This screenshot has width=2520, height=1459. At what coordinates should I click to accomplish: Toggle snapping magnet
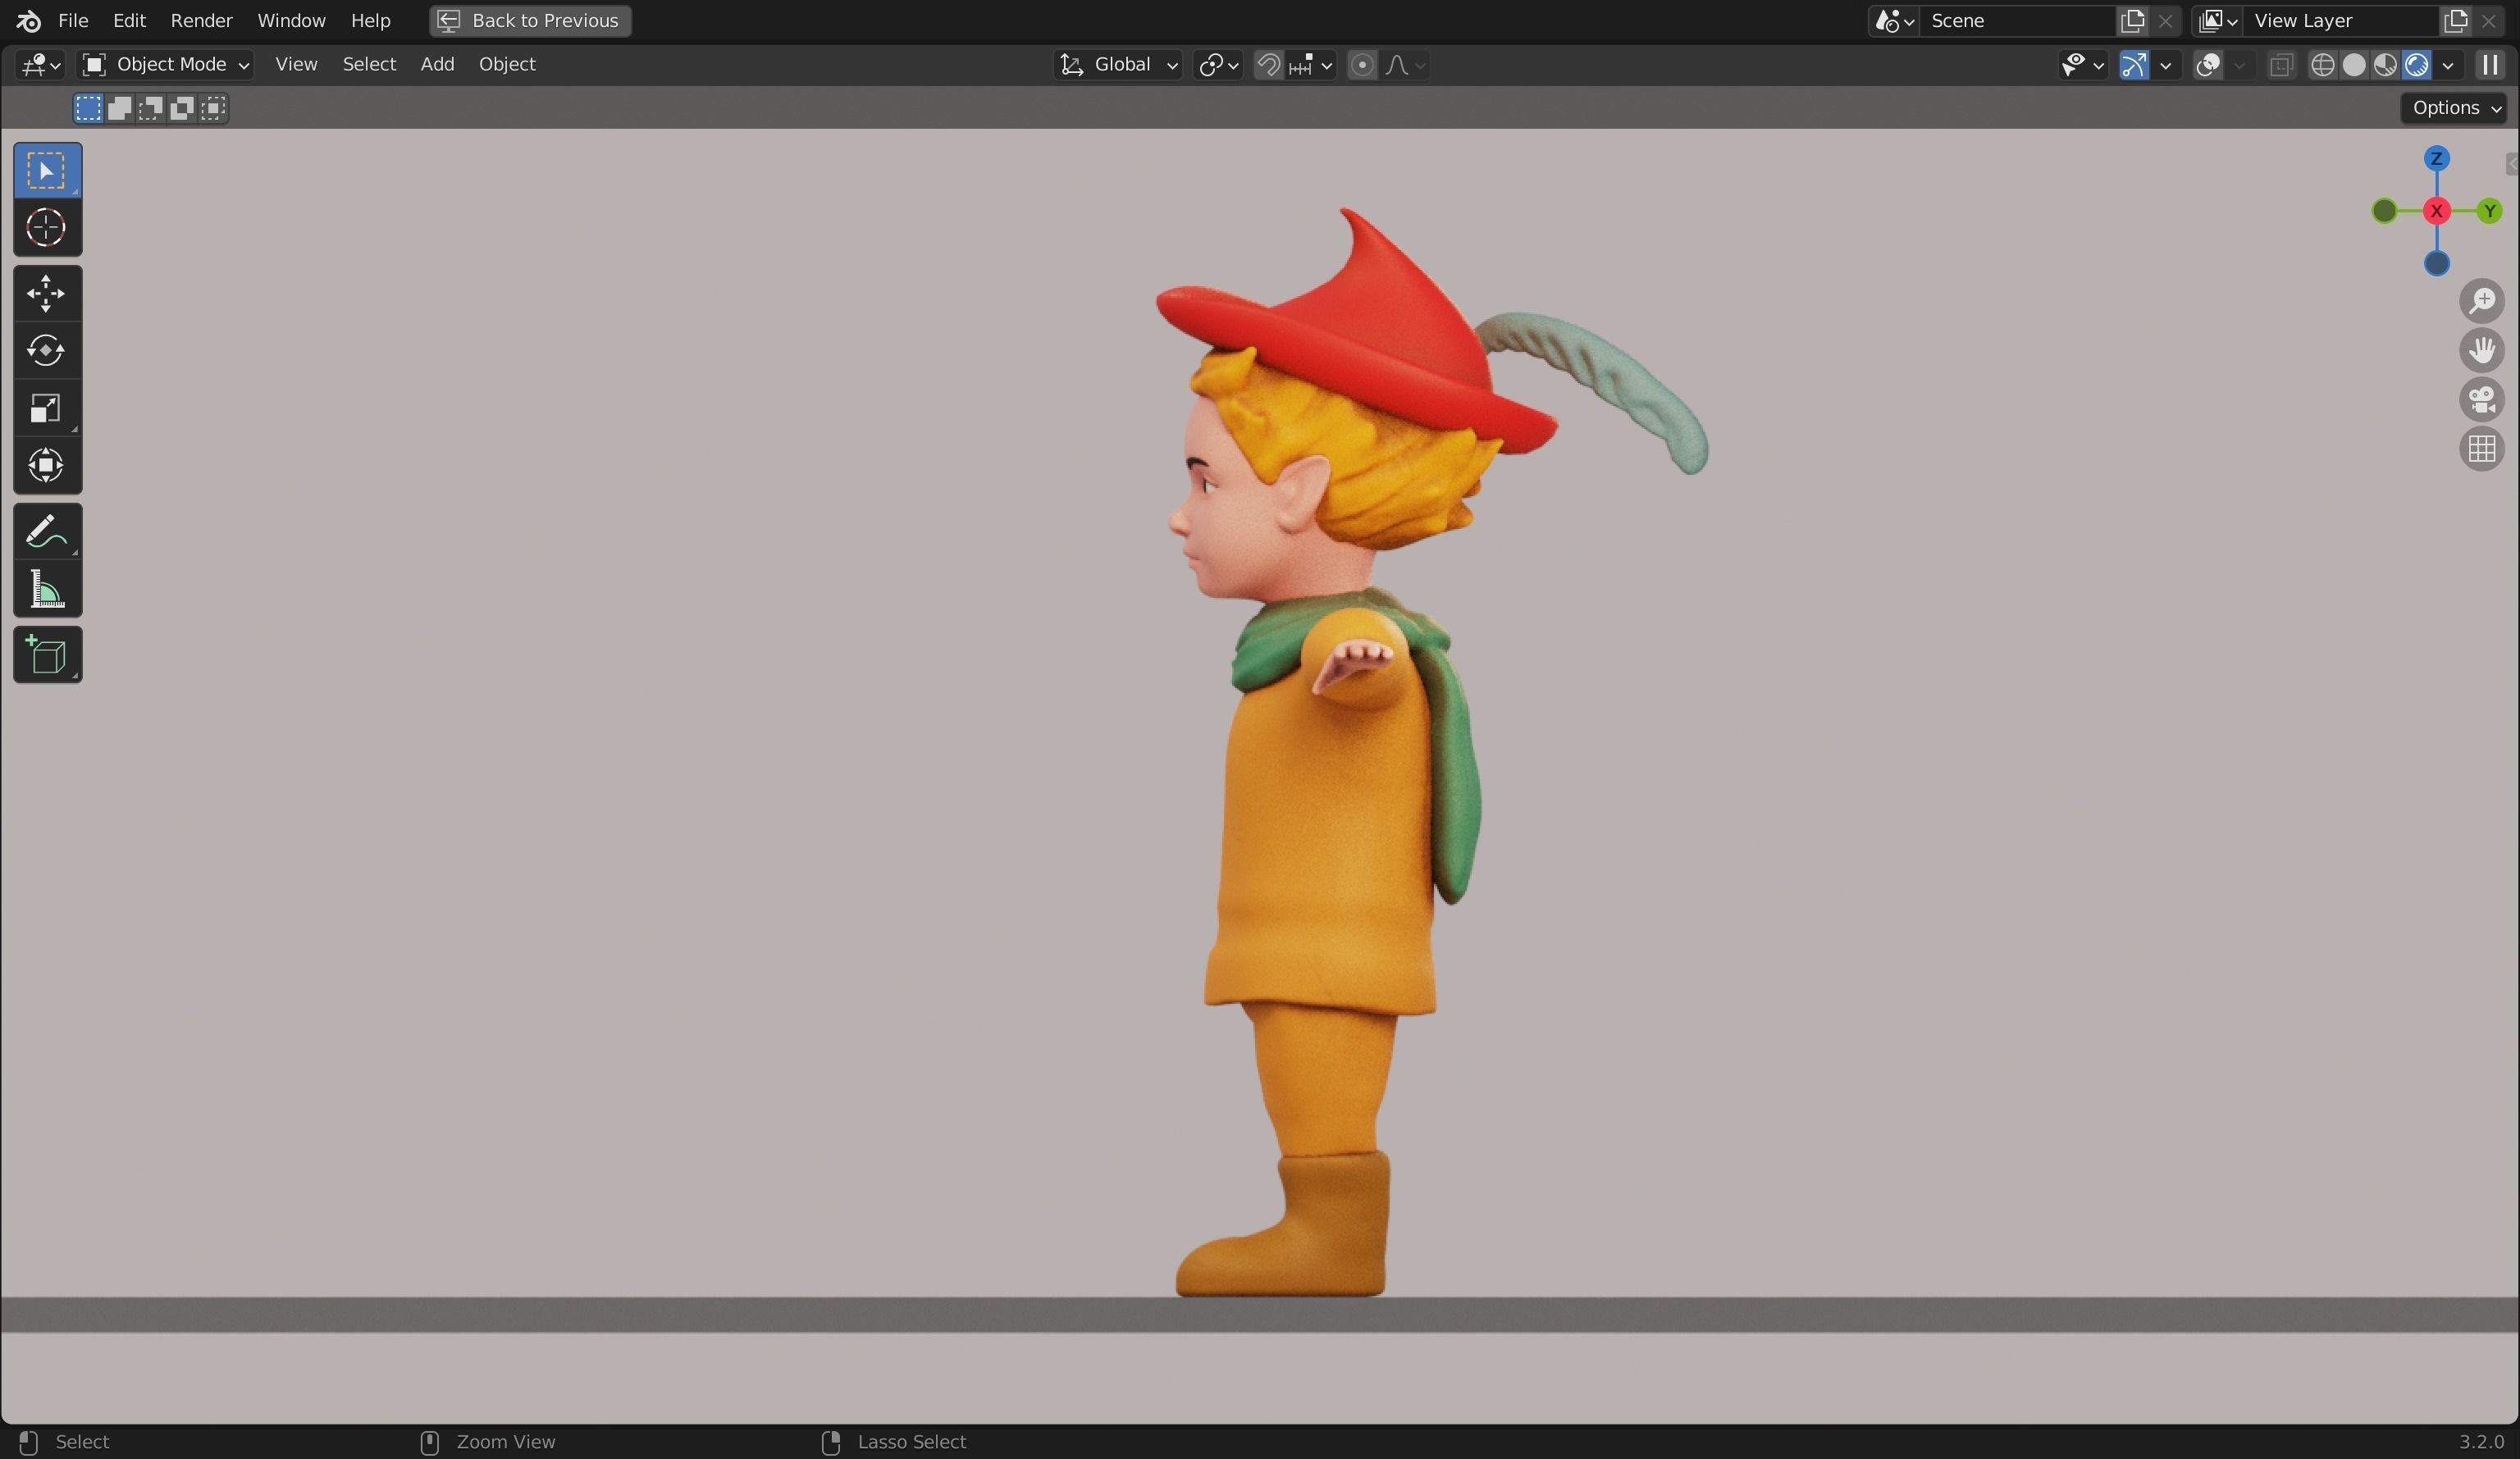point(1268,65)
